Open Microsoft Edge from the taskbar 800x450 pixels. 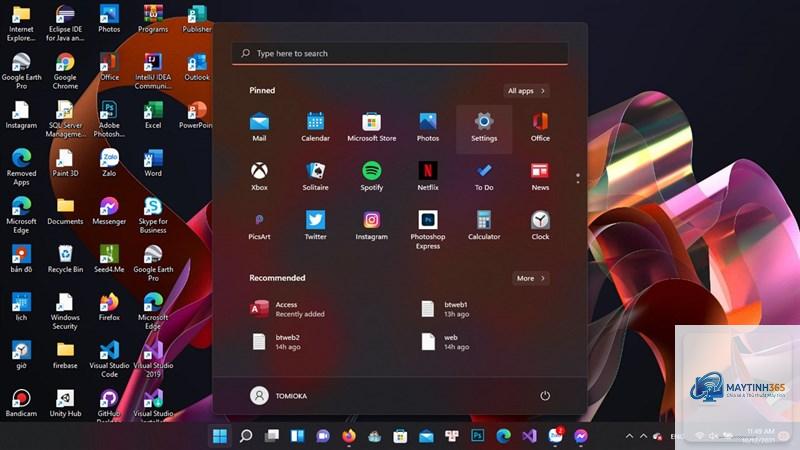[504, 436]
